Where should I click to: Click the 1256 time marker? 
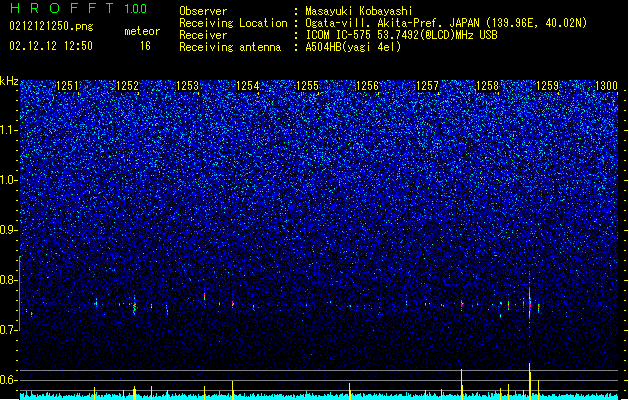[x=367, y=86]
